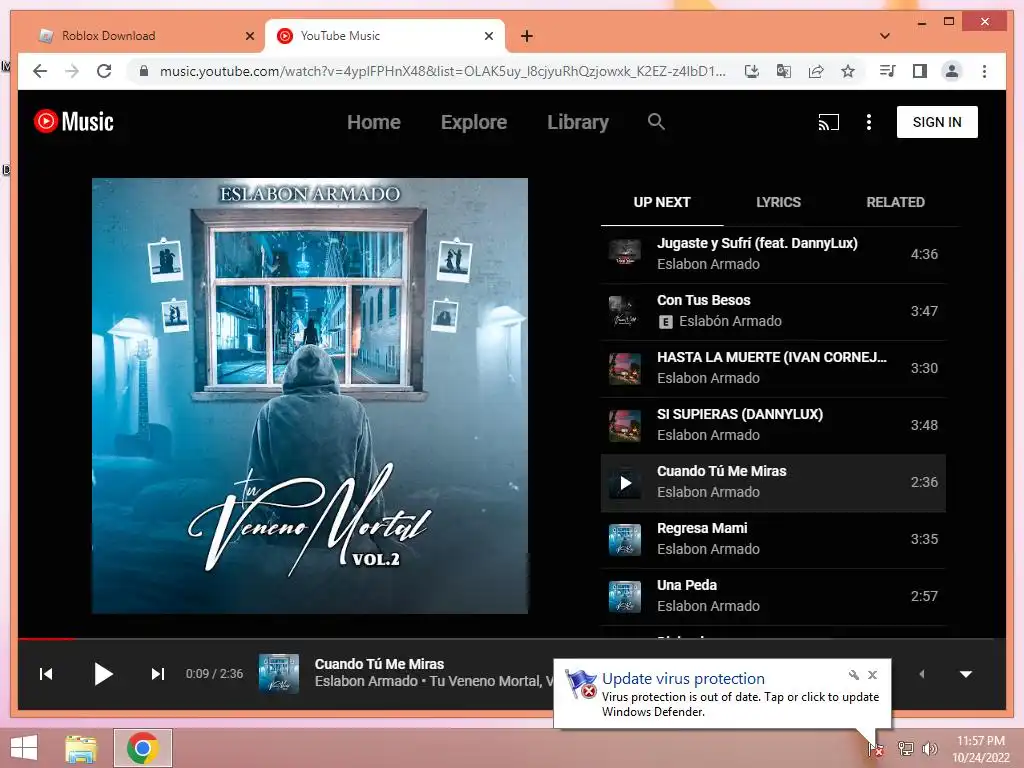Select the YouTube Music browser tab
Image resolution: width=1024 pixels, height=768 pixels.
pos(384,36)
